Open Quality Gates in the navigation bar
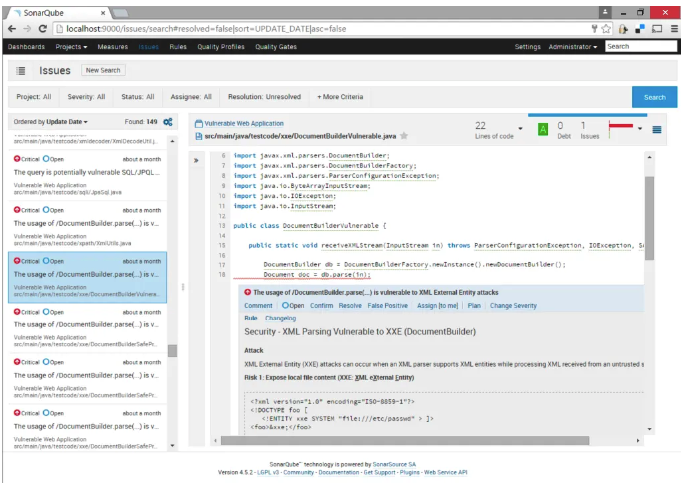Image resolution: width=681 pixels, height=484 pixels. pos(276,46)
